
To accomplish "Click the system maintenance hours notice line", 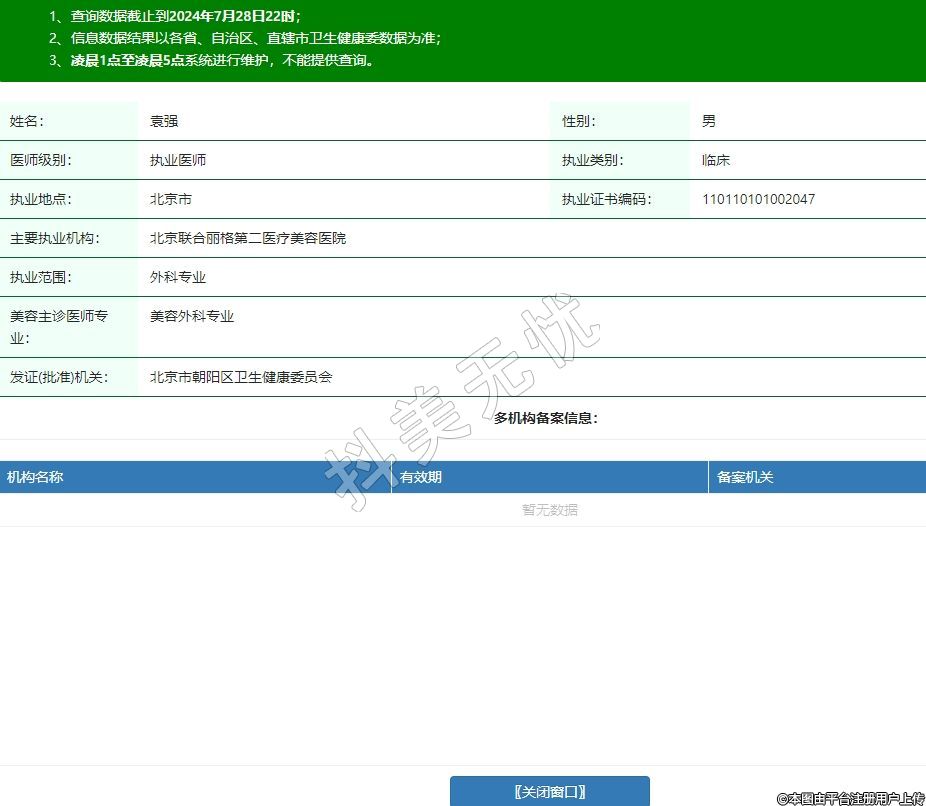I will (211, 60).
